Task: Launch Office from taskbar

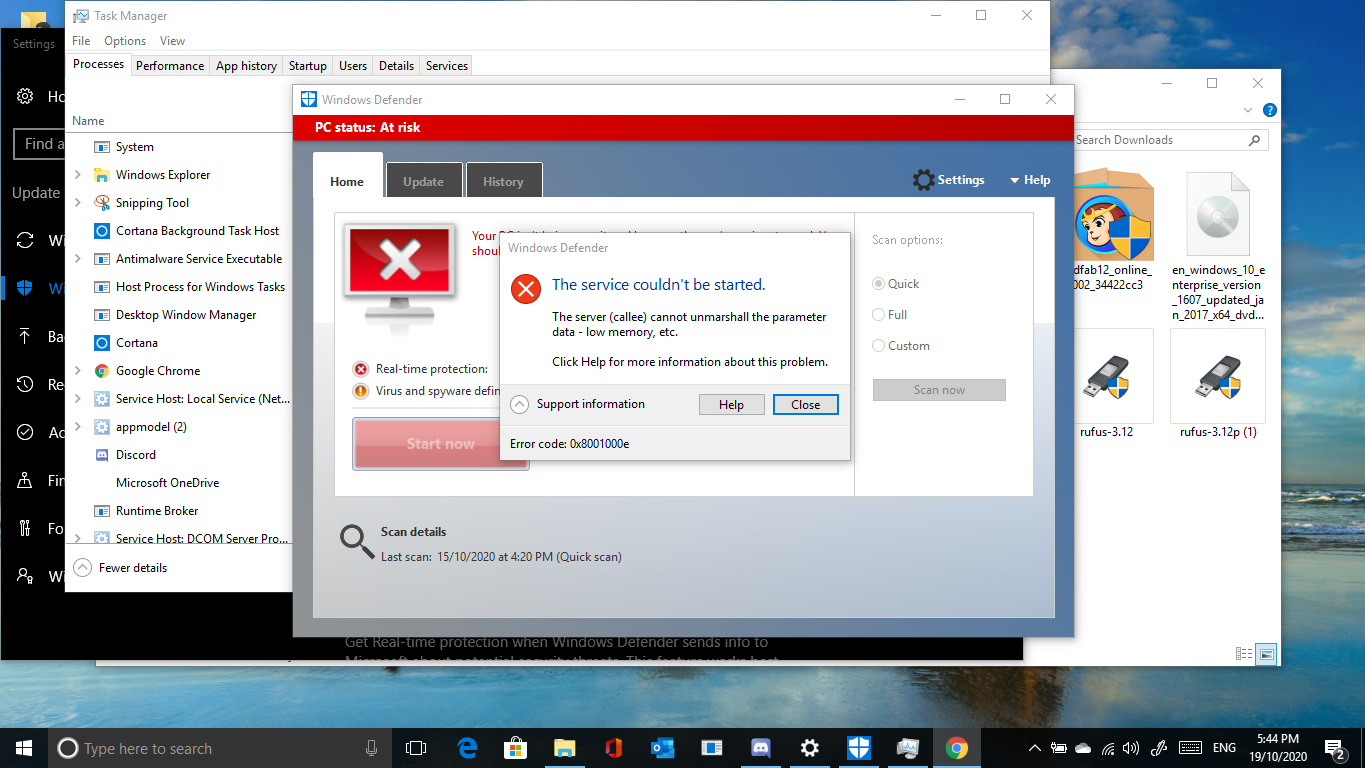Action: [x=614, y=748]
